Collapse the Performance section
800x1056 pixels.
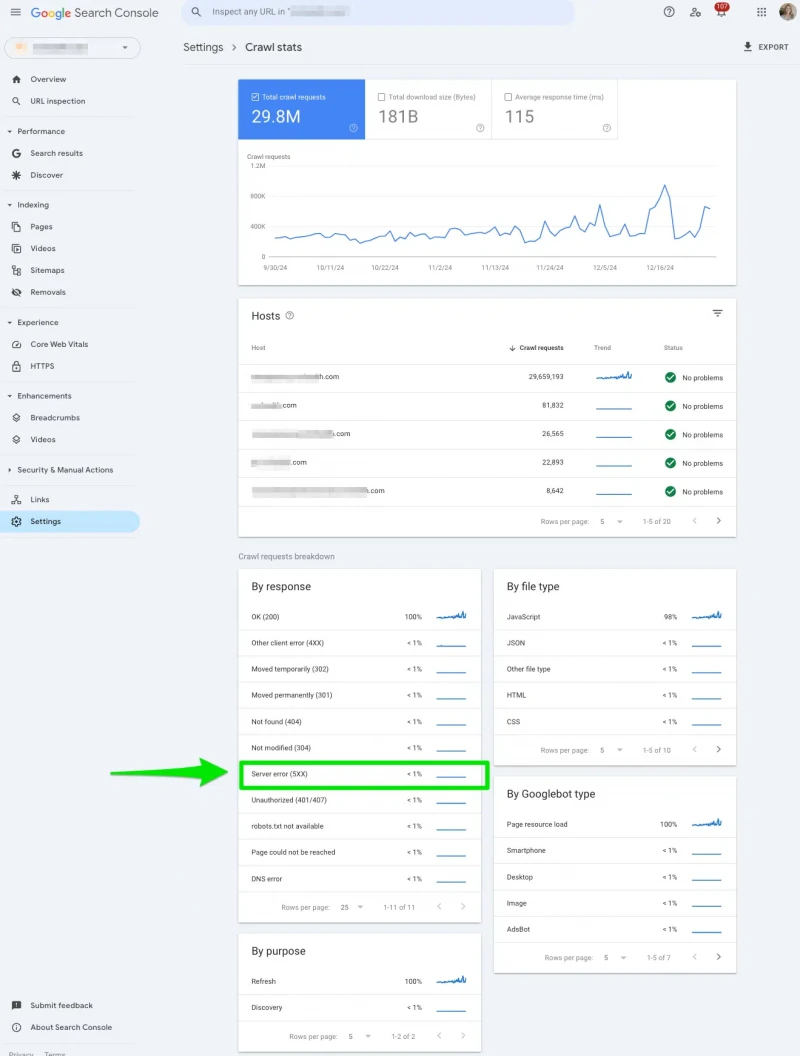(9, 131)
